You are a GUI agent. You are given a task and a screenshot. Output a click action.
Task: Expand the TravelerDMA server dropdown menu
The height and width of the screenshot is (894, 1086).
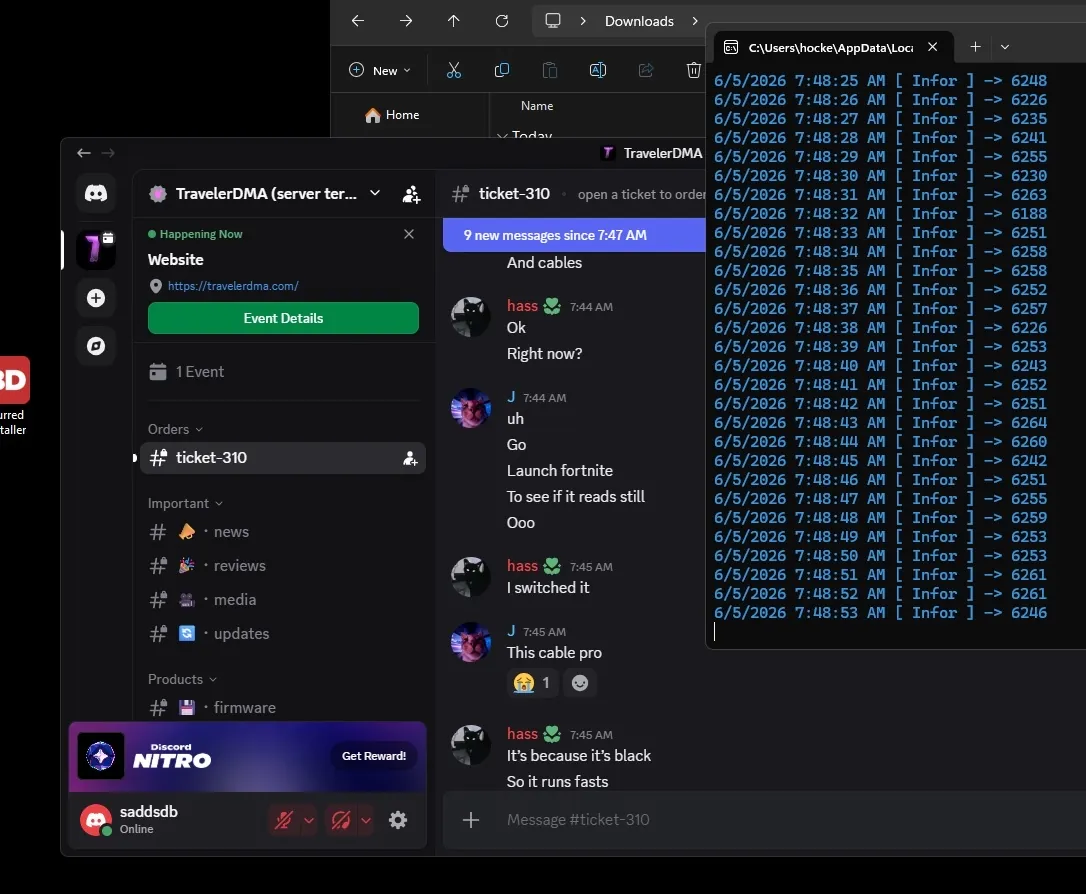tap(375, 193)
